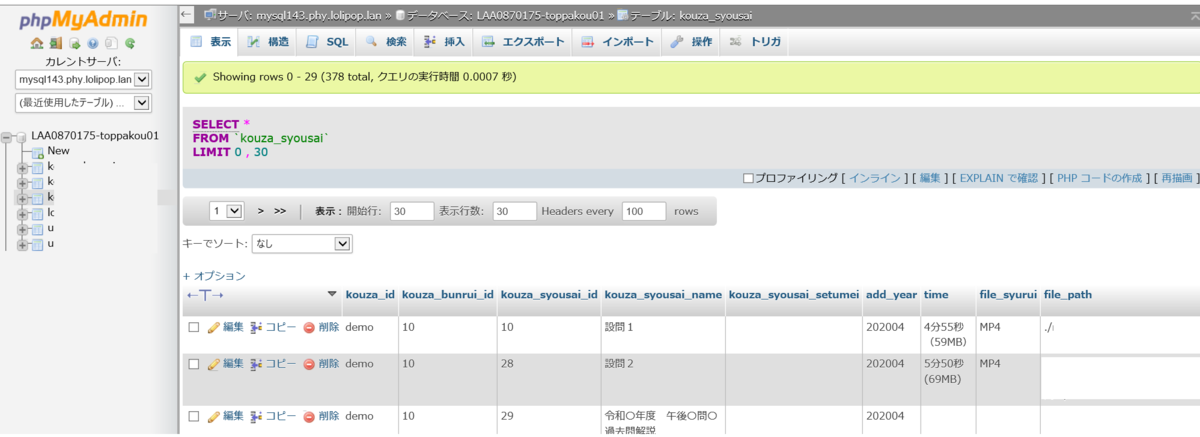Screen dimensions: 1200x437
Task: Click the table icon of the l table
Action: pyautogui.click(x=37, y=213)
